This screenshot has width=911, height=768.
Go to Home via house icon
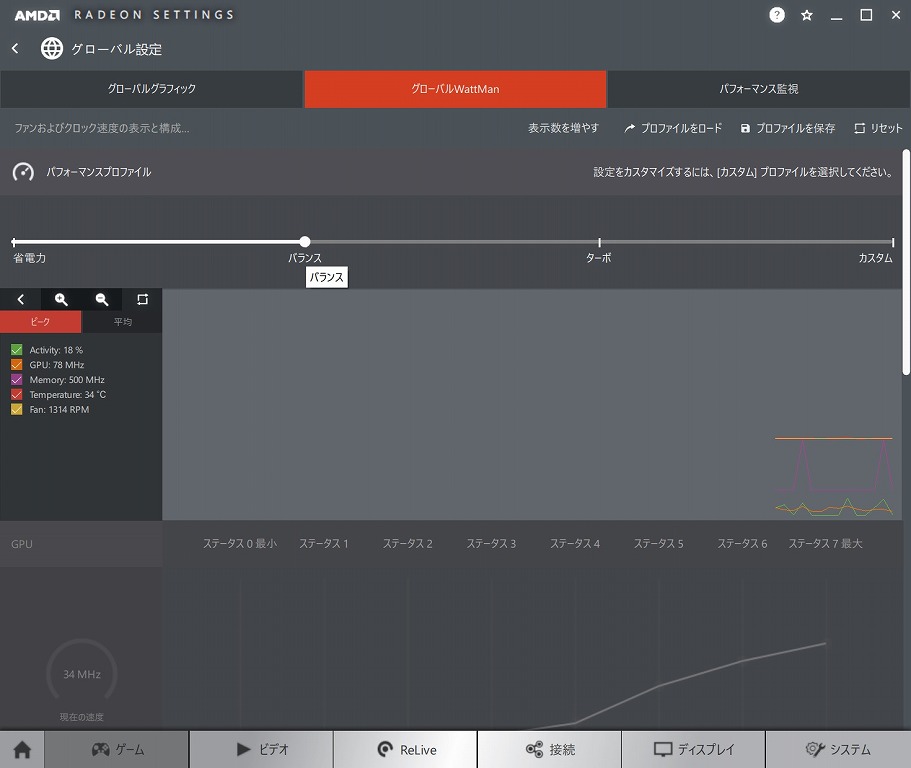pos(22,749)
